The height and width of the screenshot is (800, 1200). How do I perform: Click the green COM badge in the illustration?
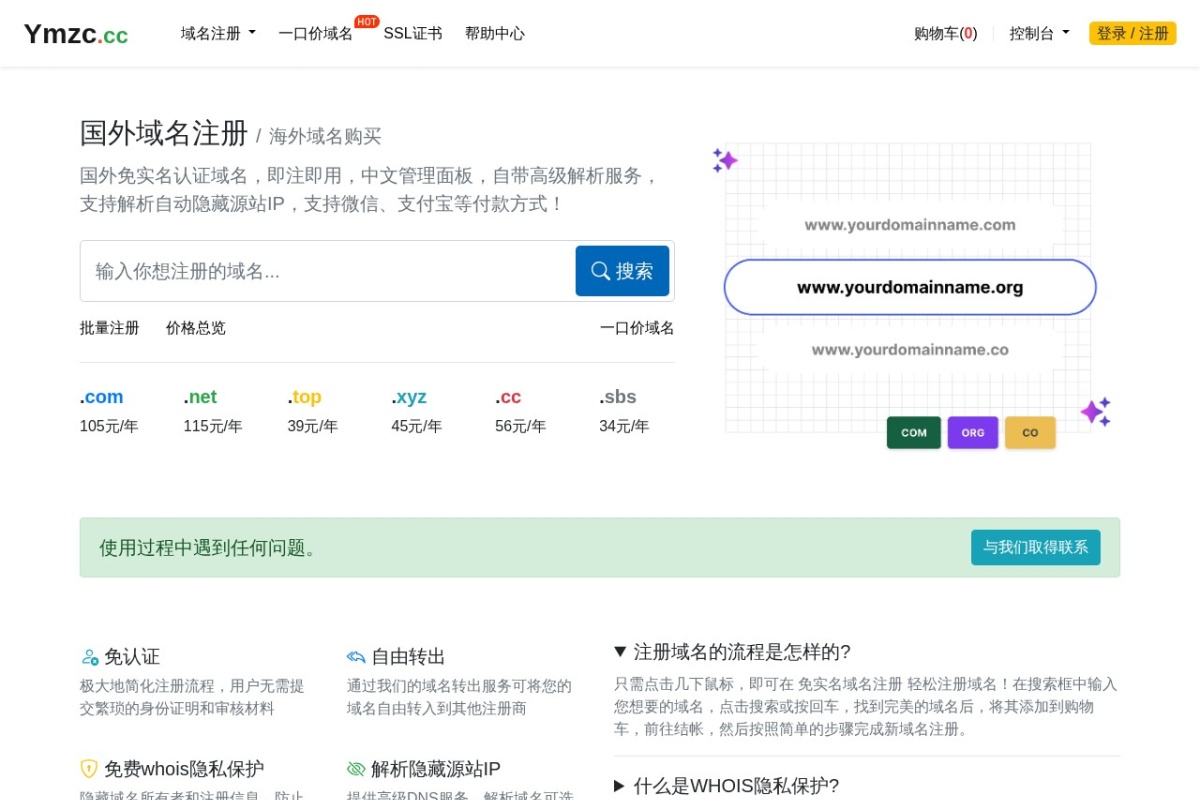pyautogui.click(x=913, y=432)
